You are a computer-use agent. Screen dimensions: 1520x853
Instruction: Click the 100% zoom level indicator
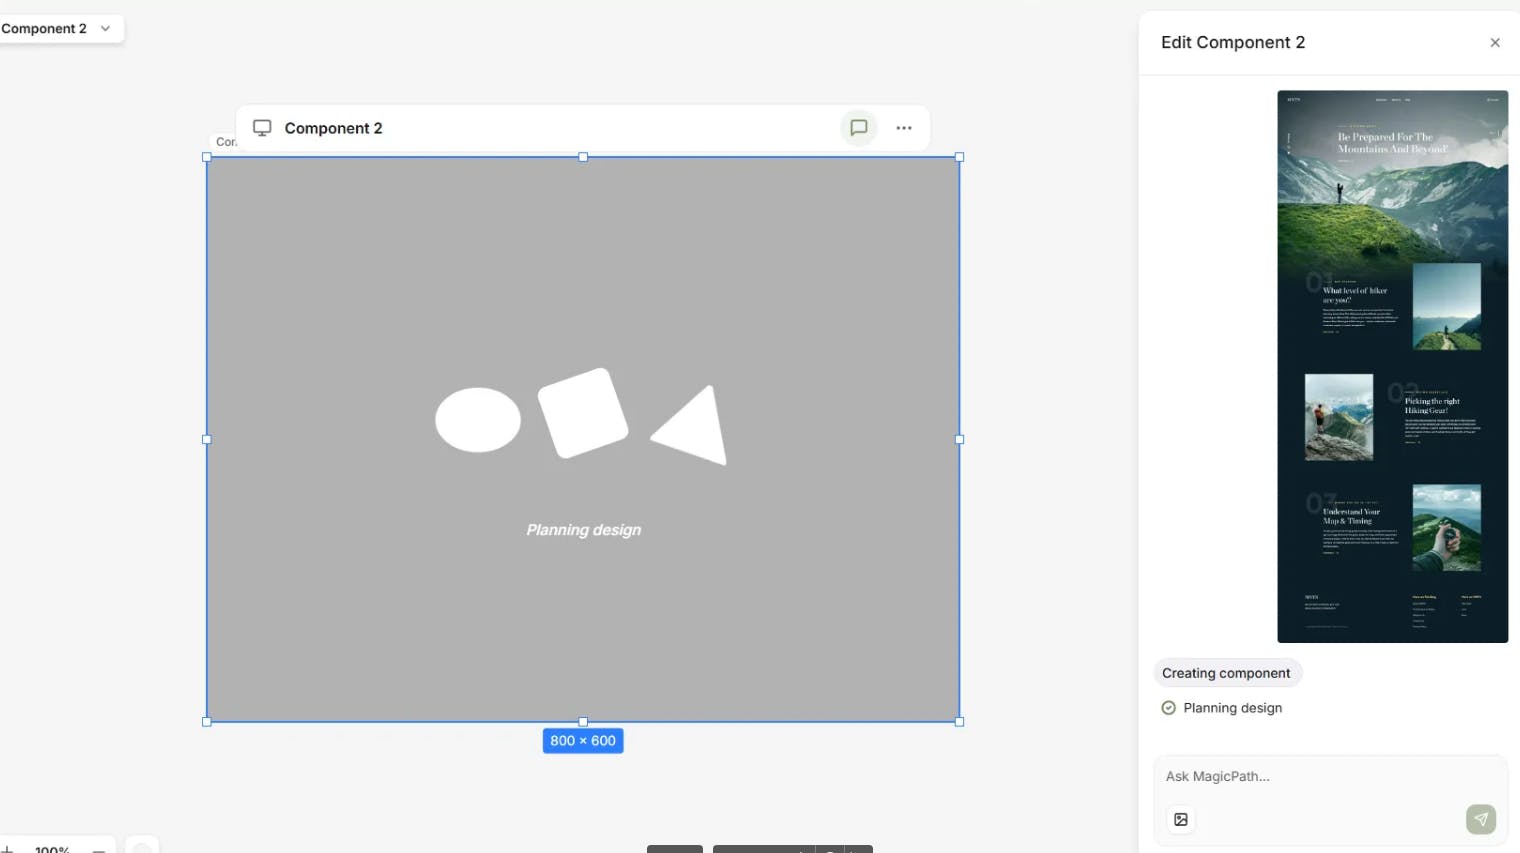pos(52,848)
